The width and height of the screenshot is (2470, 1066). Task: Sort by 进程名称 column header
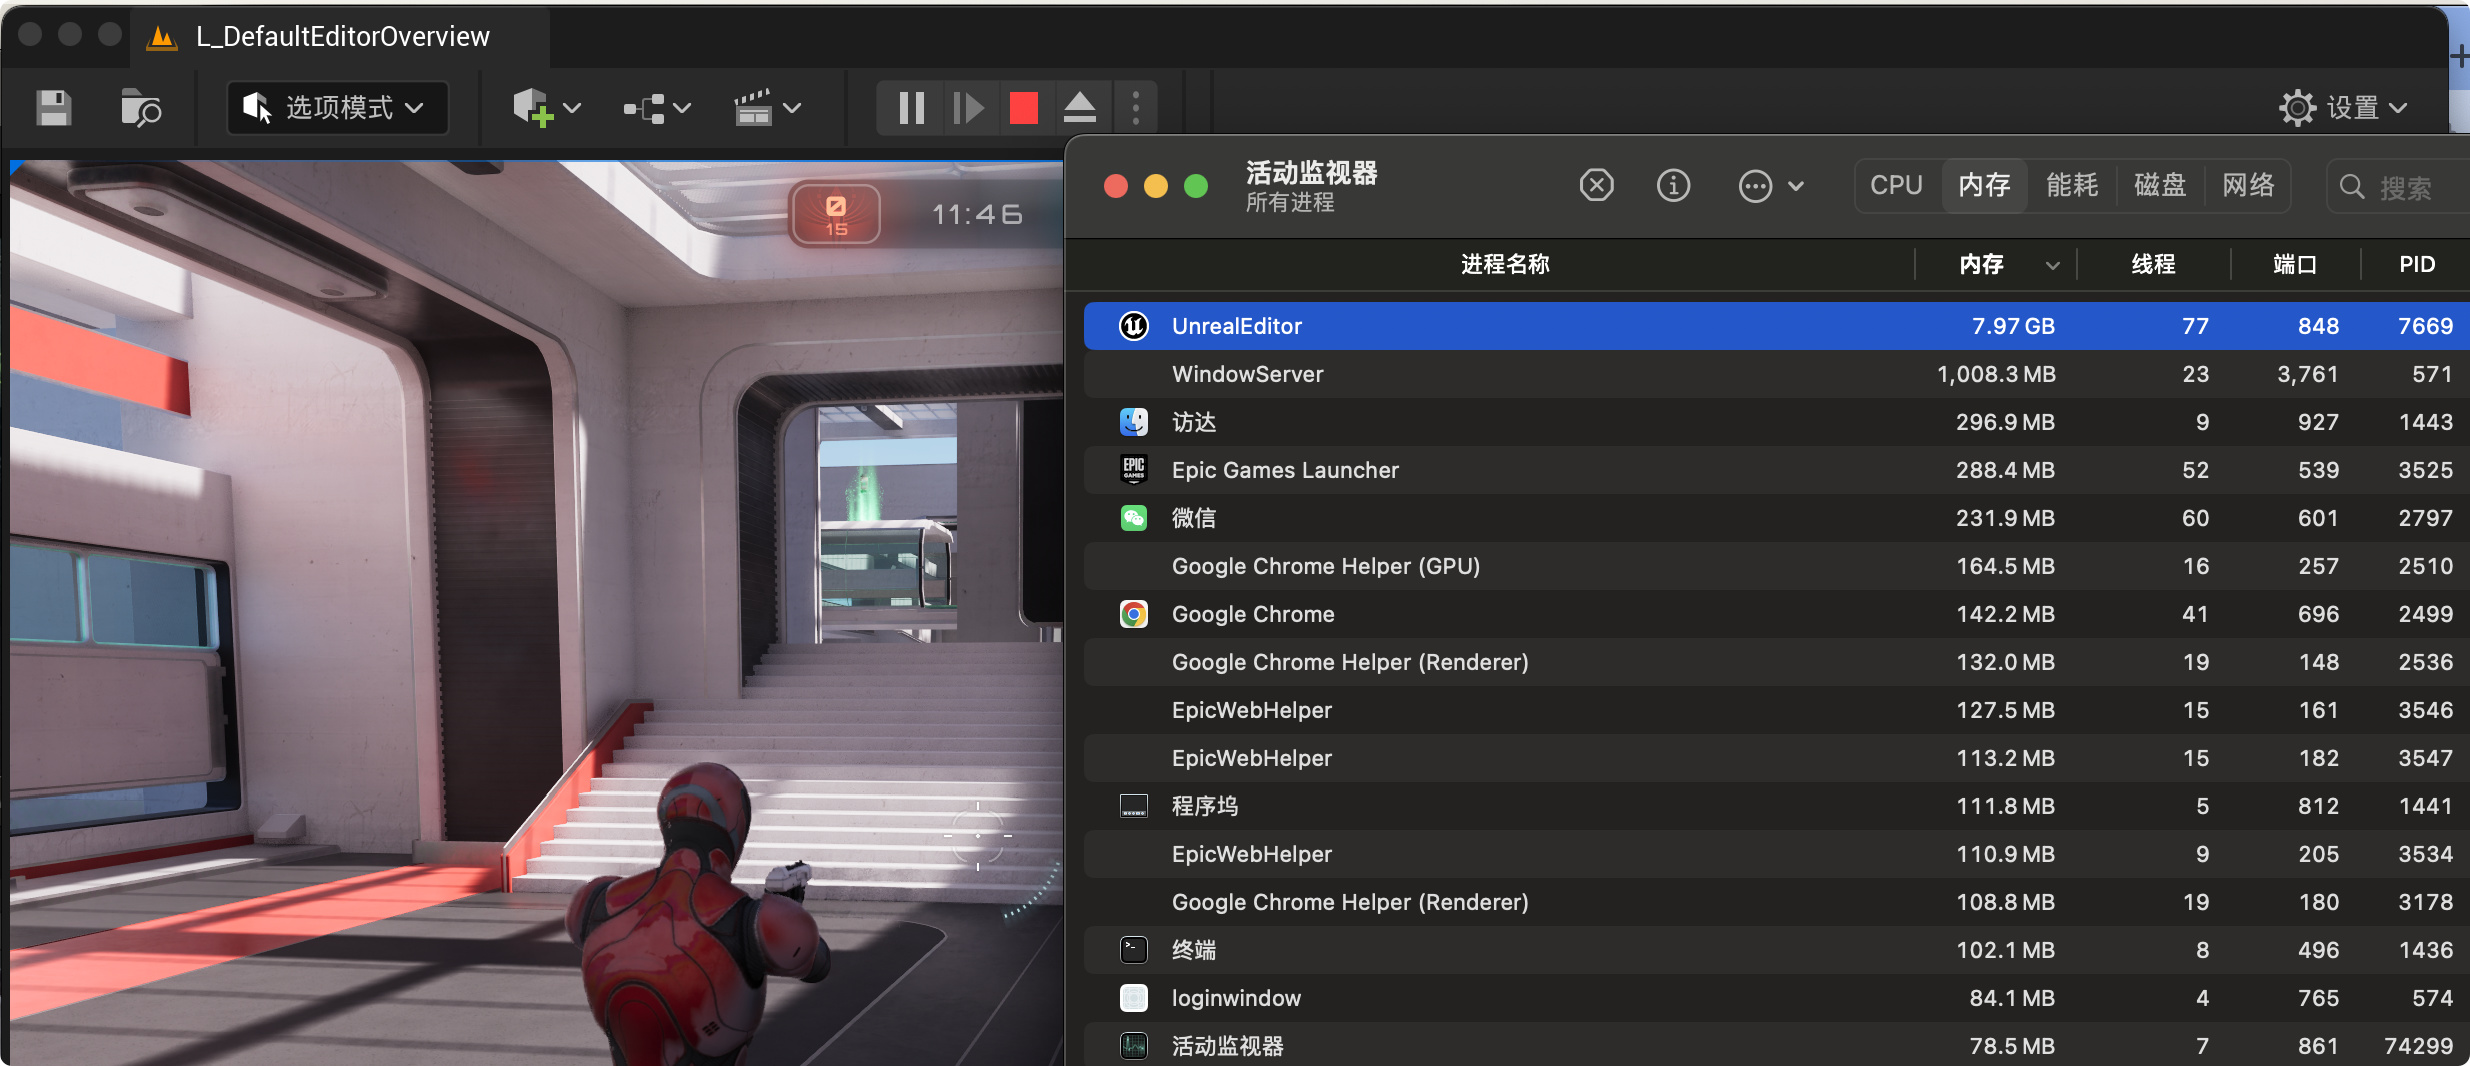[1505, 264]
